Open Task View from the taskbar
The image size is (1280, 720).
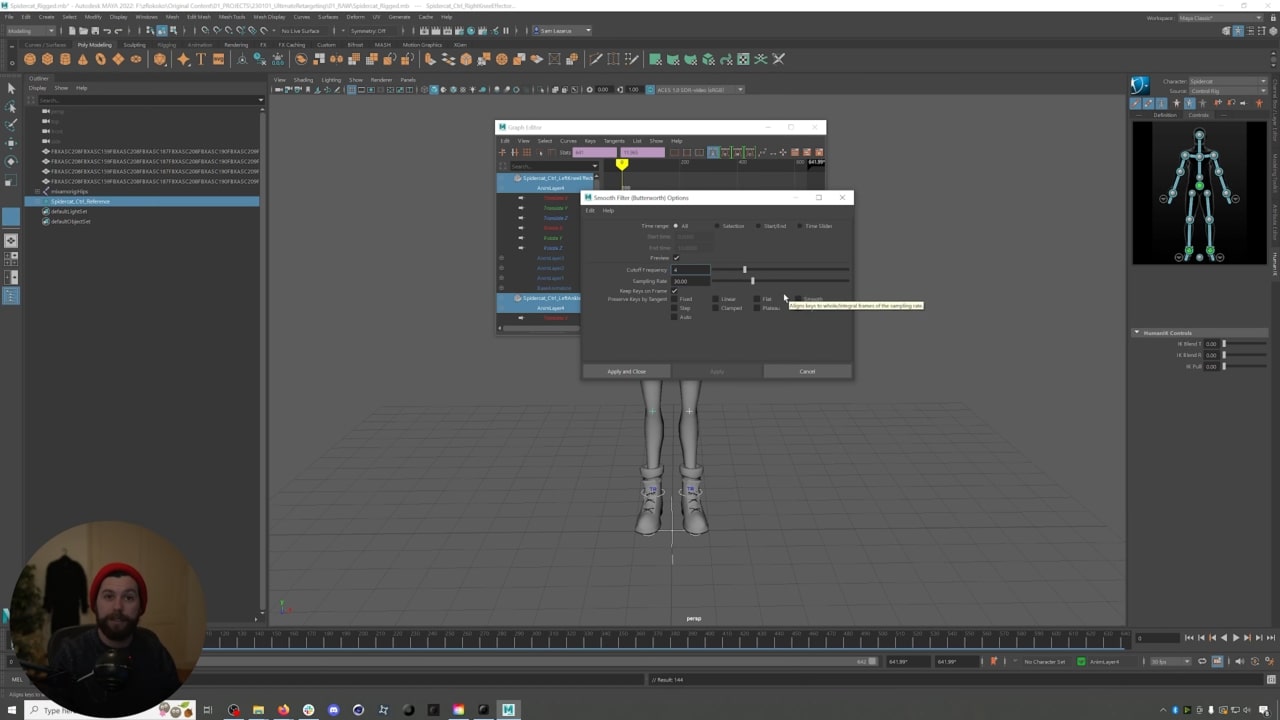pos(208,710)
